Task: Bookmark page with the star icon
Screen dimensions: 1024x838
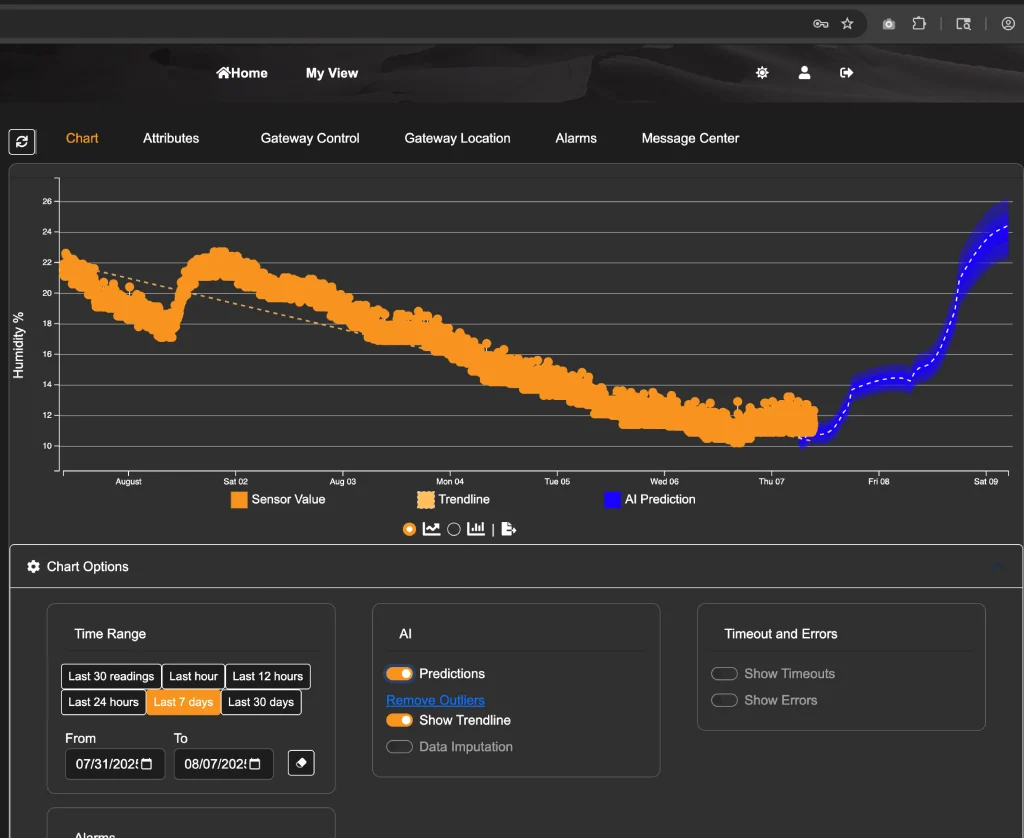Action: pyautogui.click(x=847, y=24)
